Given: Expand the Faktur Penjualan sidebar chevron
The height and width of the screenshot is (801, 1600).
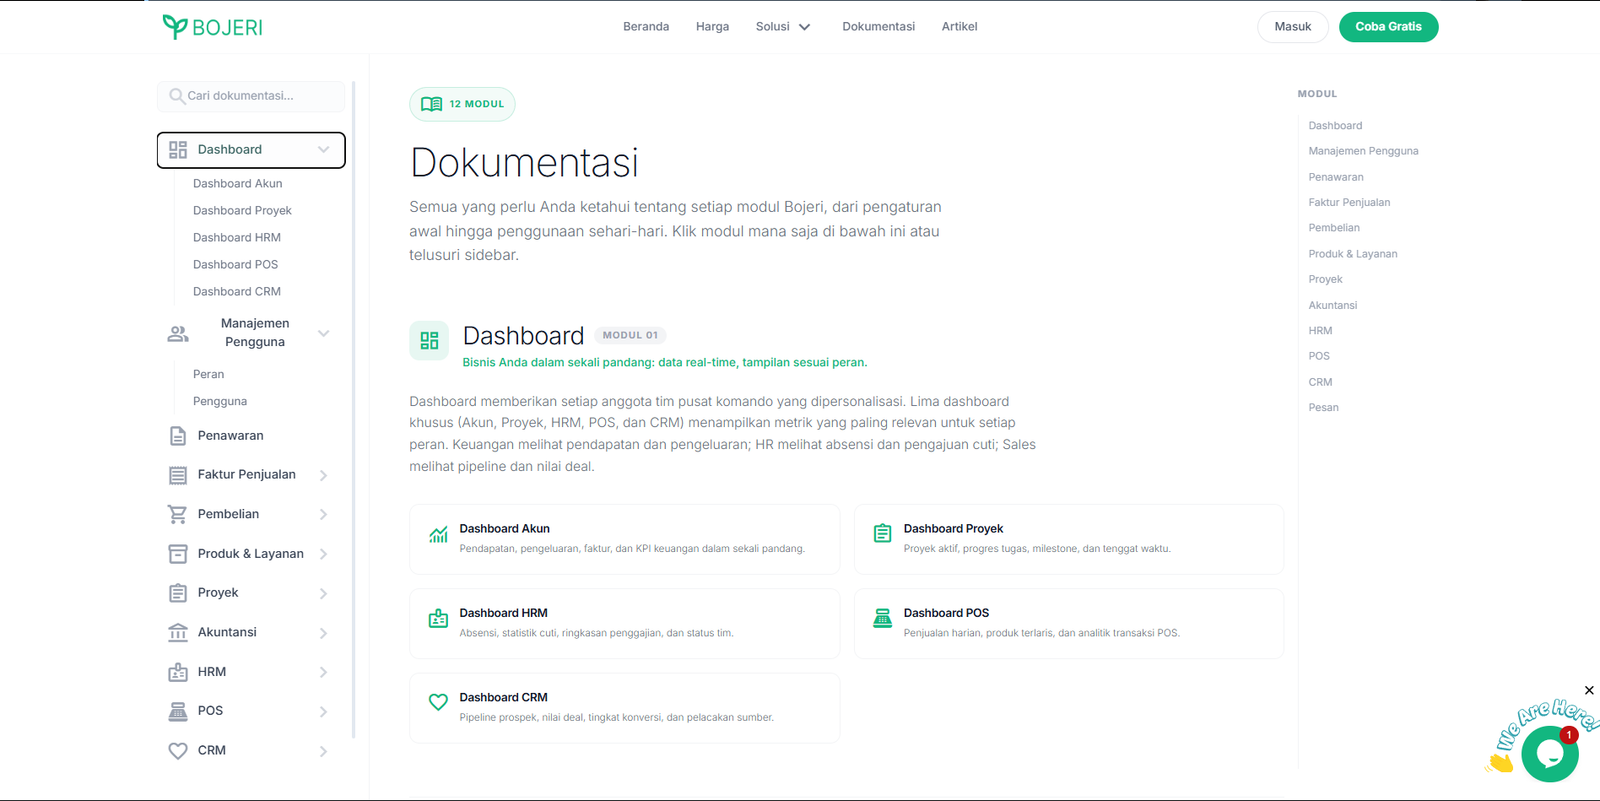Looking at the screenshot, I should coord(324,475).
